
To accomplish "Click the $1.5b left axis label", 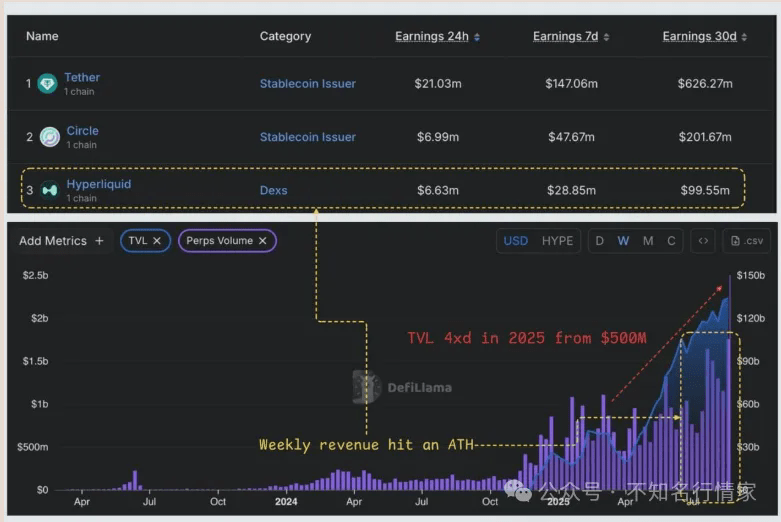I will pos(35,361).
